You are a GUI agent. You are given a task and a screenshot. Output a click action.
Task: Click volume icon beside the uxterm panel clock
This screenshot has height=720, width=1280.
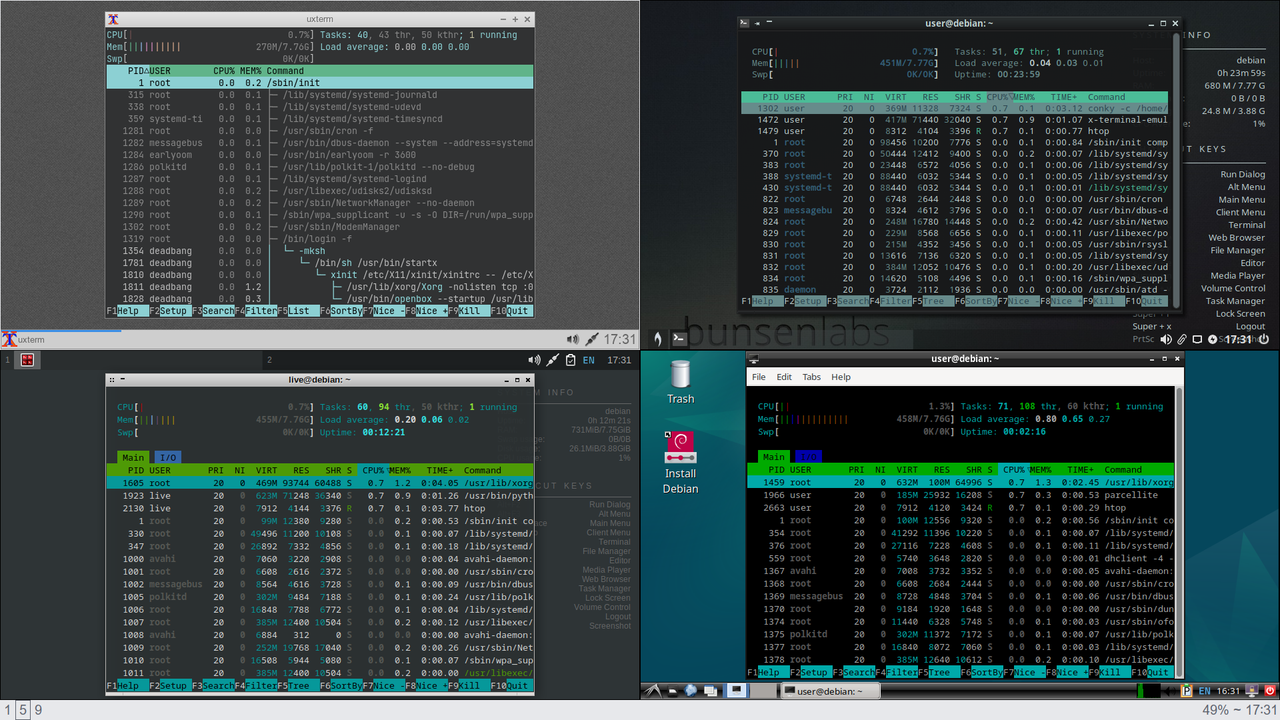574,340
